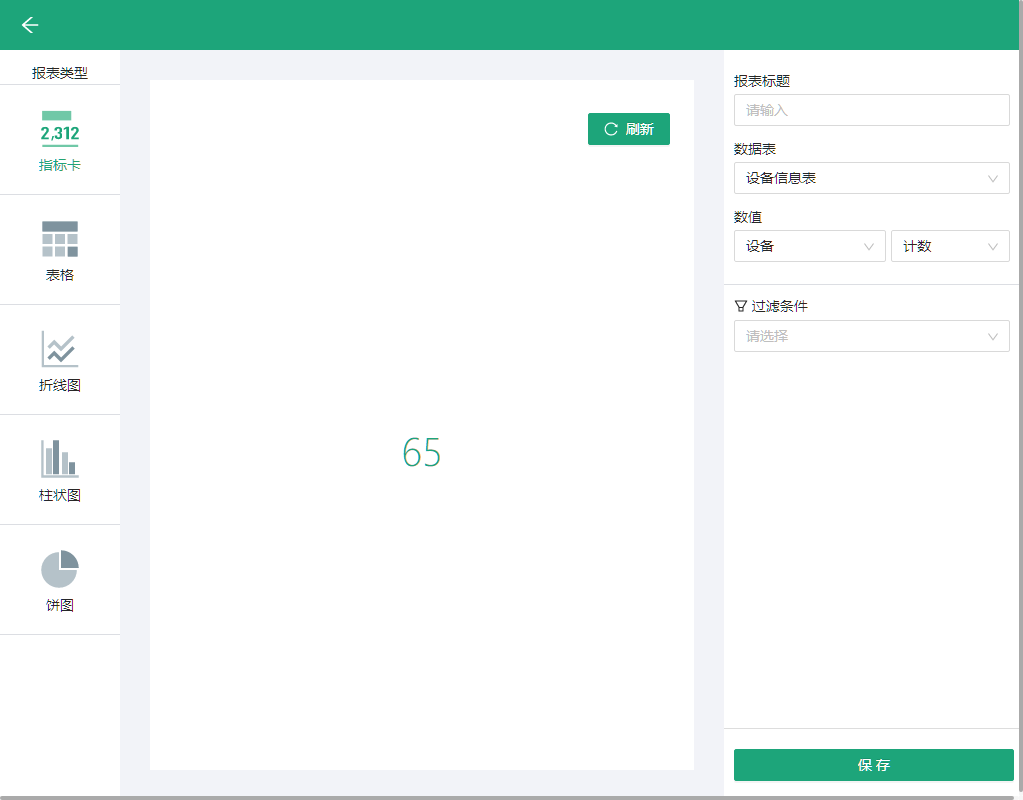Click the 65 metric value in preview
This screenshot has width=1023, height=800.
coord(421,453)
